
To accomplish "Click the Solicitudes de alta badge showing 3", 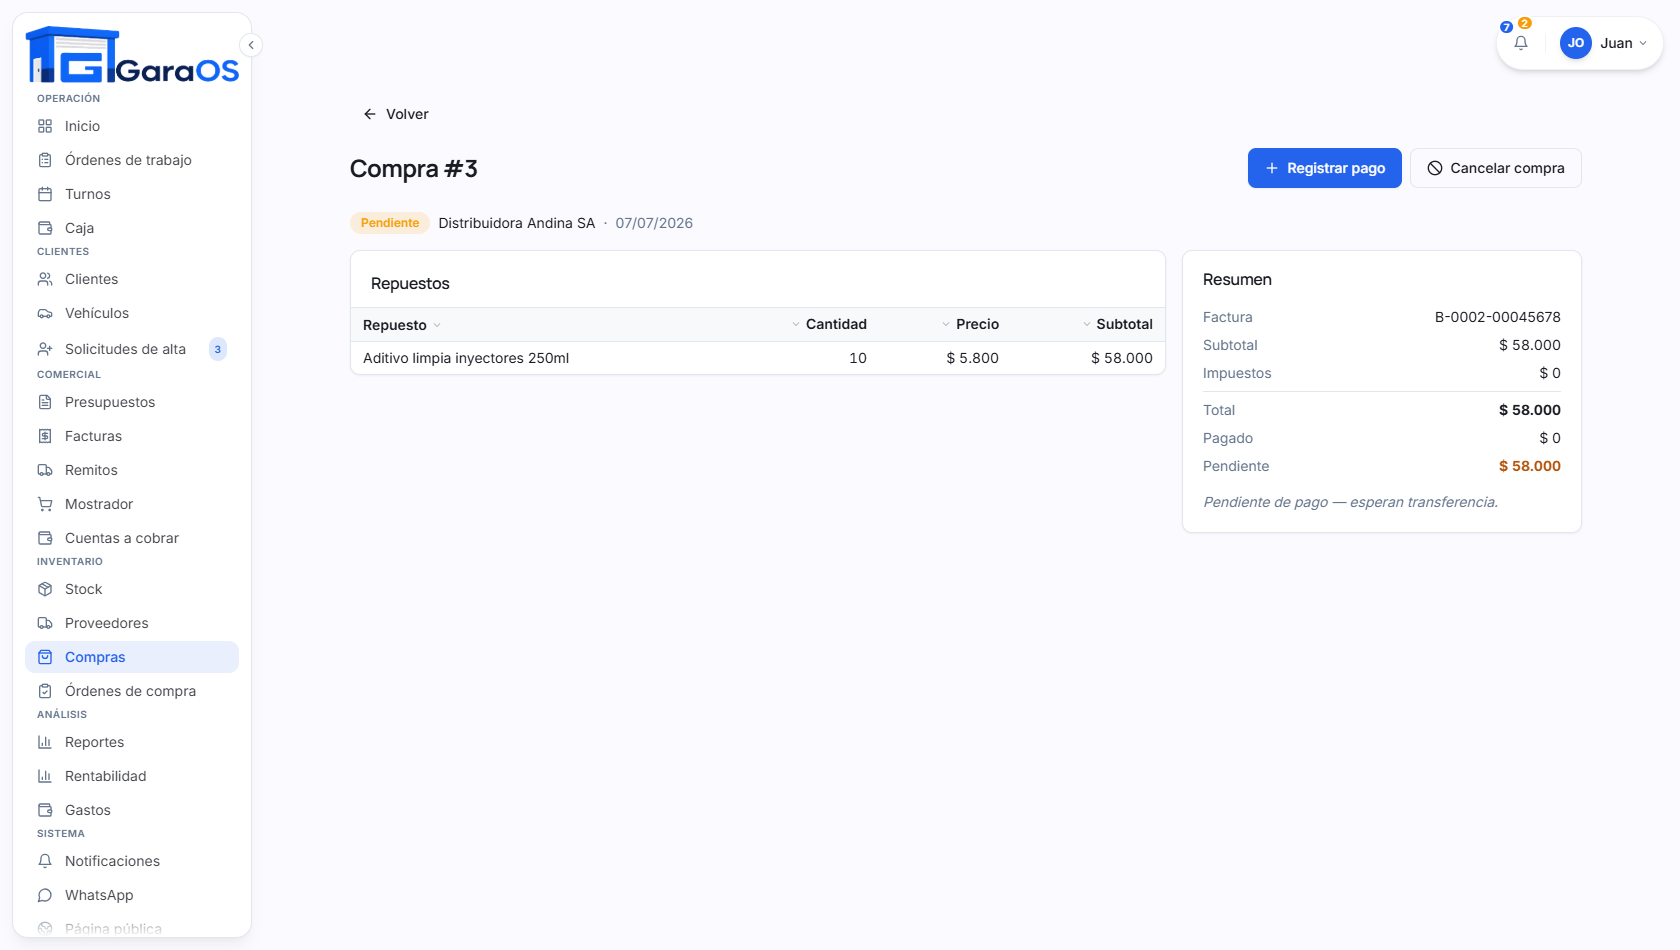I will coord(218,349).
